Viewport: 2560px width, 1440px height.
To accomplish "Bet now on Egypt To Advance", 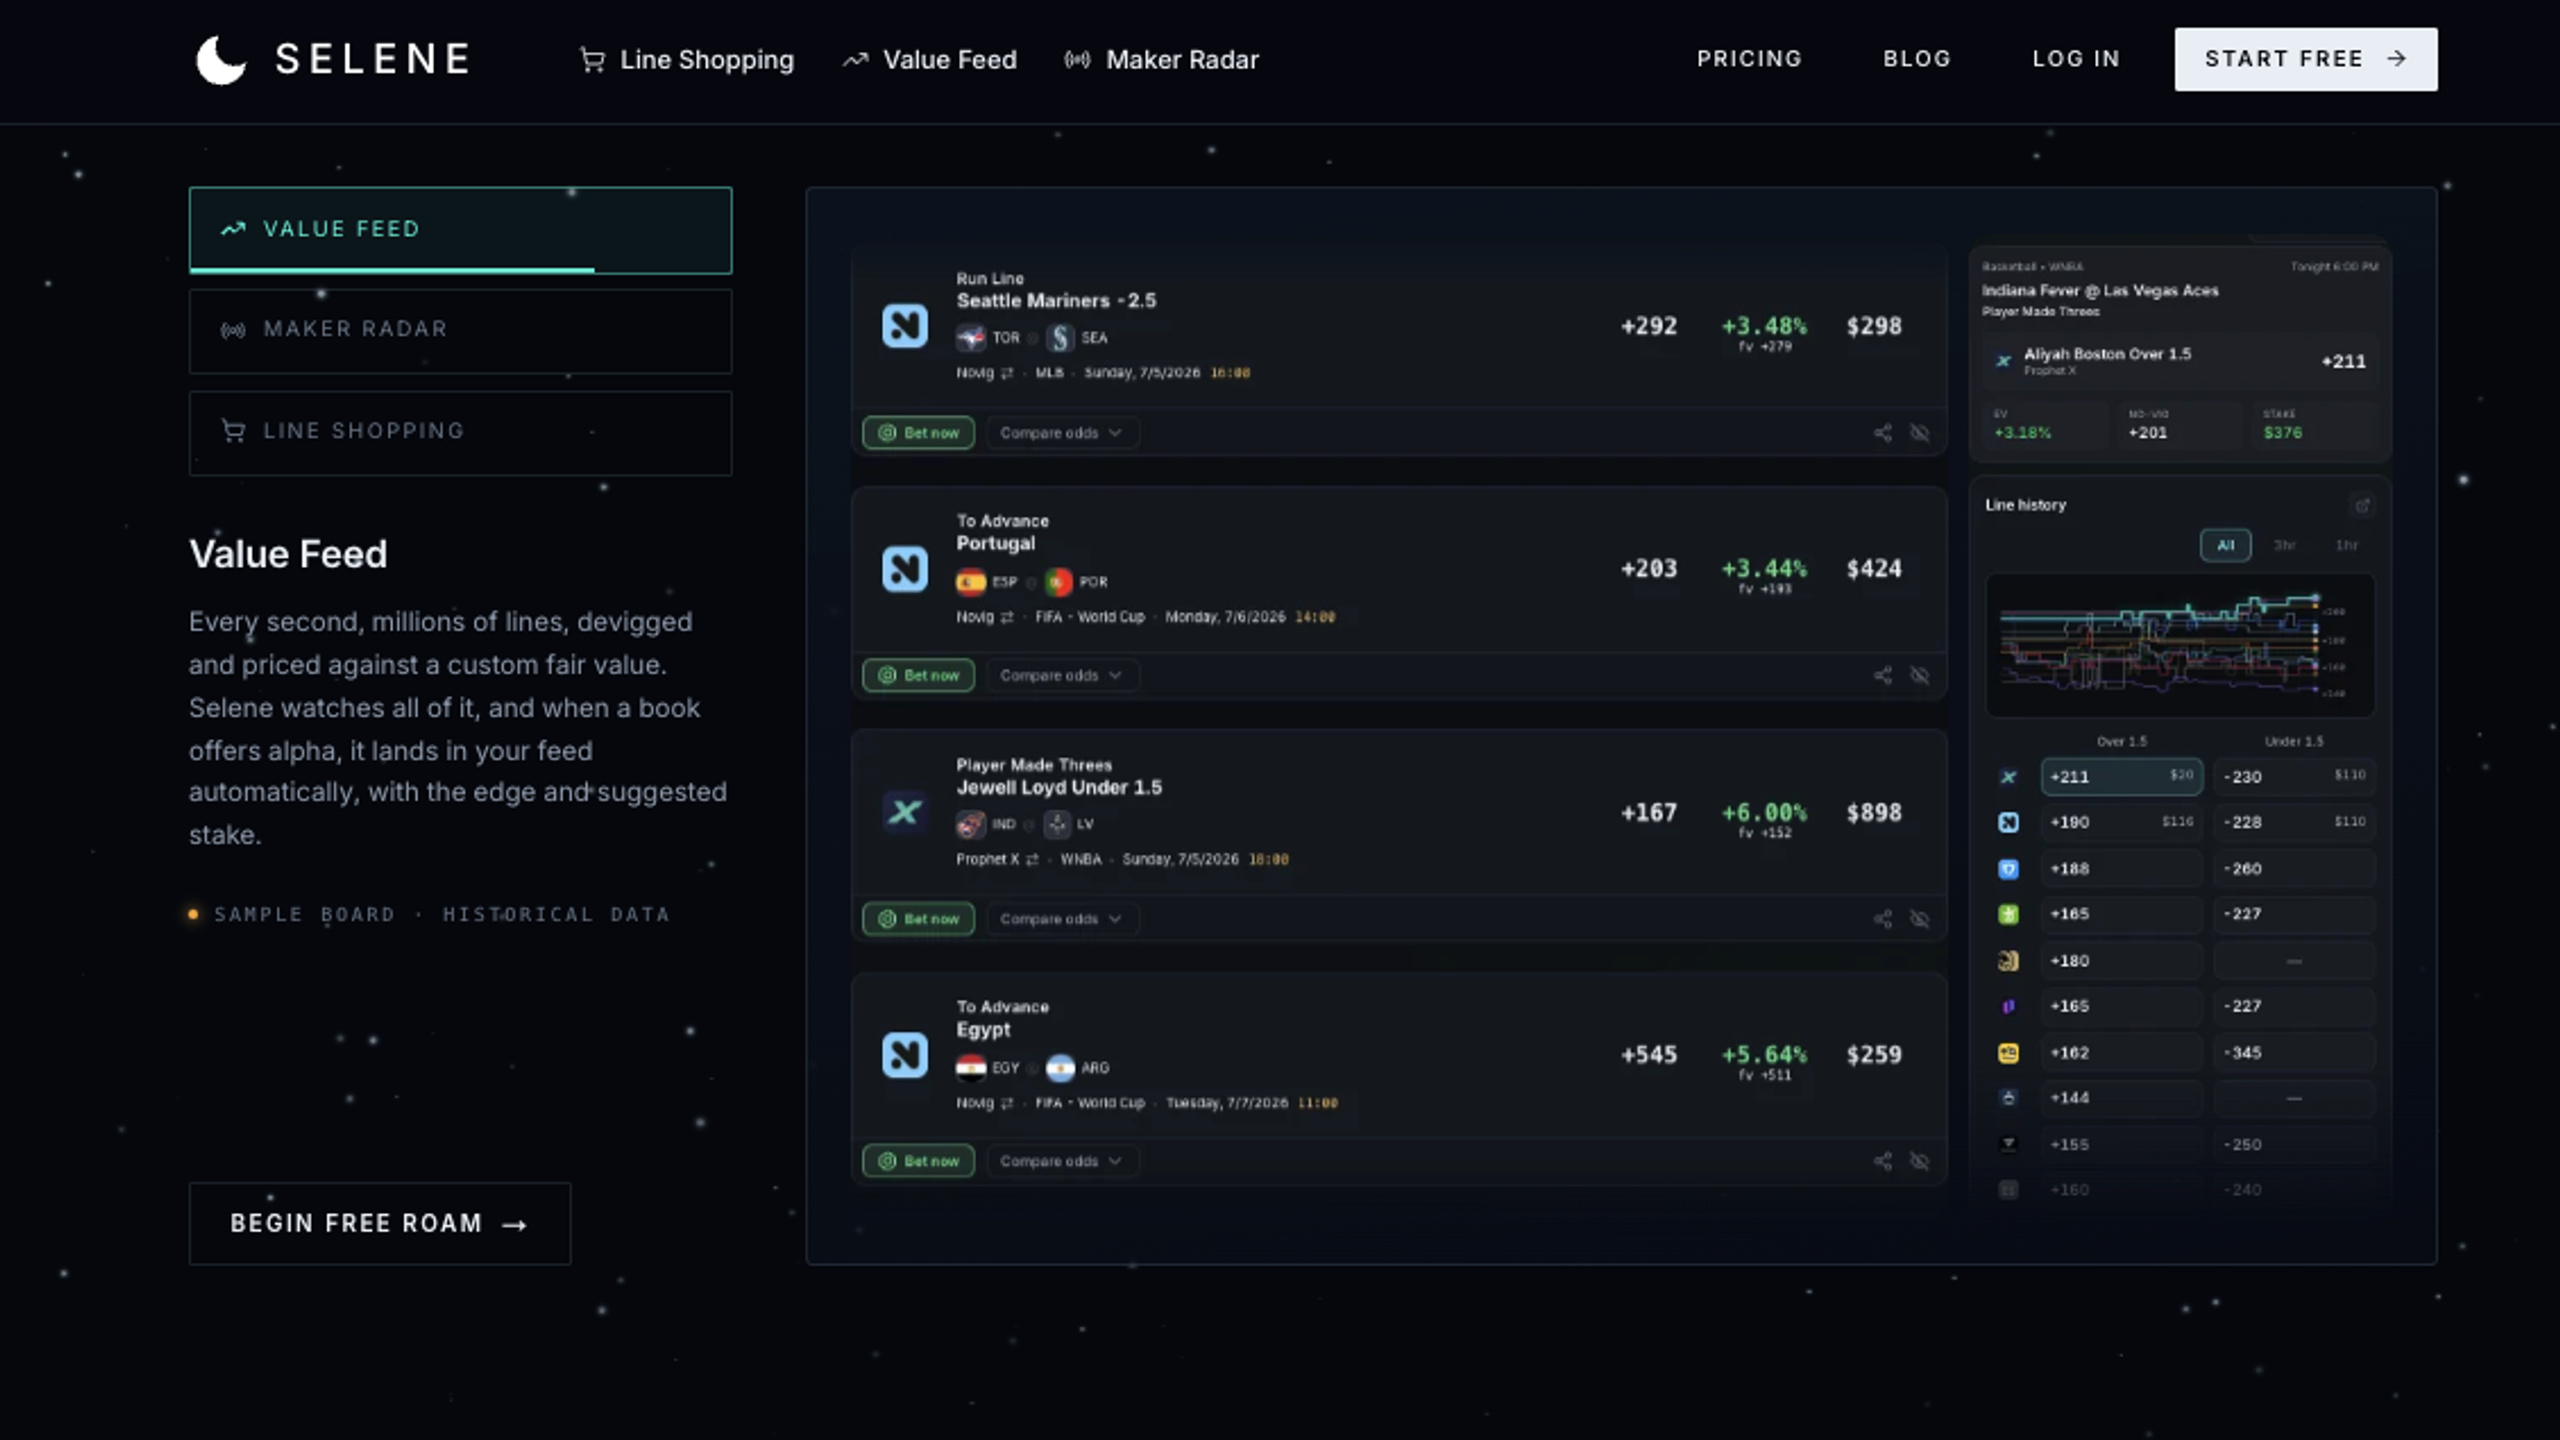I will pyautogui.click(x=918, y=1161).
